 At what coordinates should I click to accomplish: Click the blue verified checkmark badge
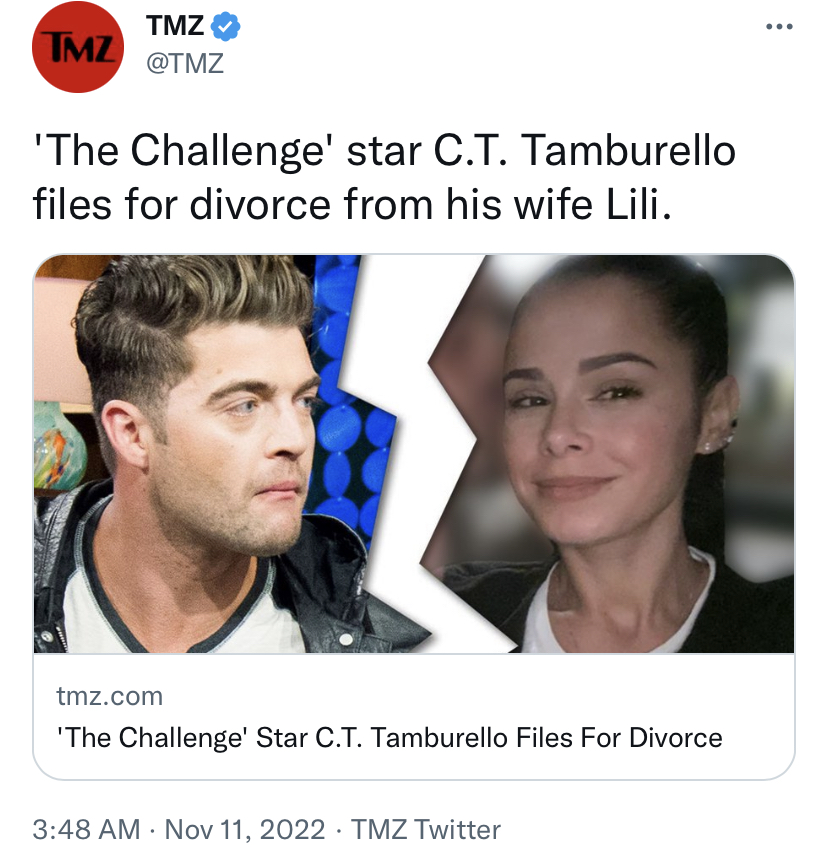[x=225, y=26]
